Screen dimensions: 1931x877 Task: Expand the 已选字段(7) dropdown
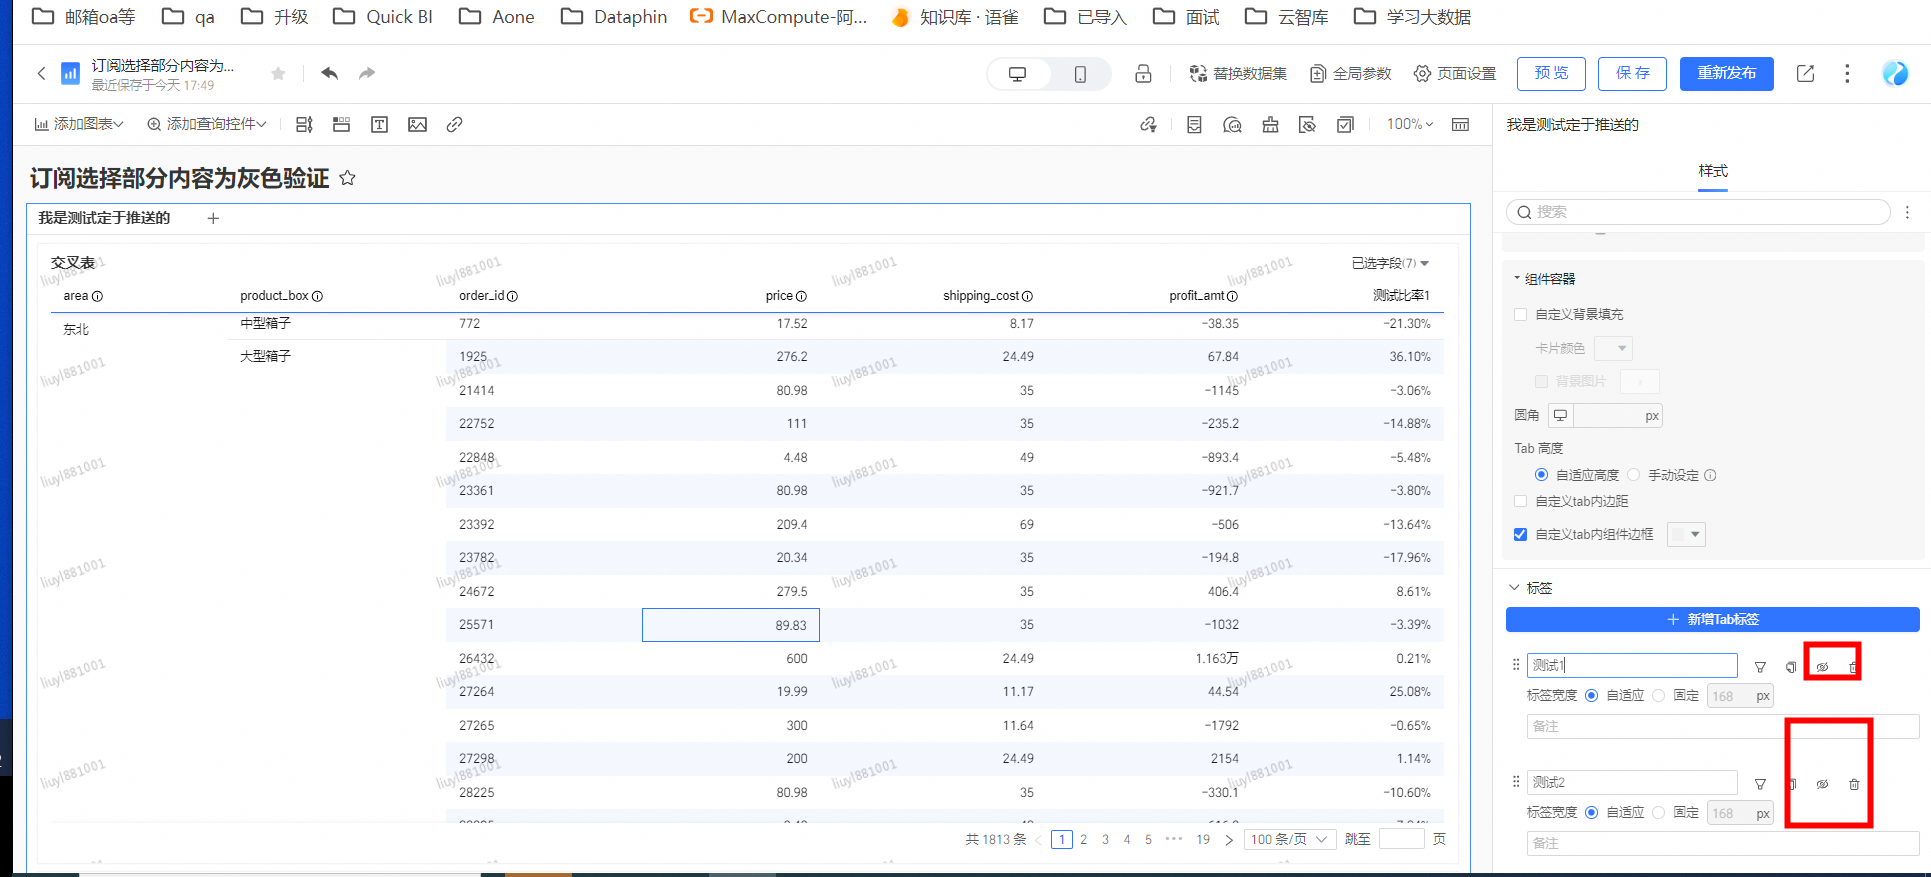tap(1390, 263)
